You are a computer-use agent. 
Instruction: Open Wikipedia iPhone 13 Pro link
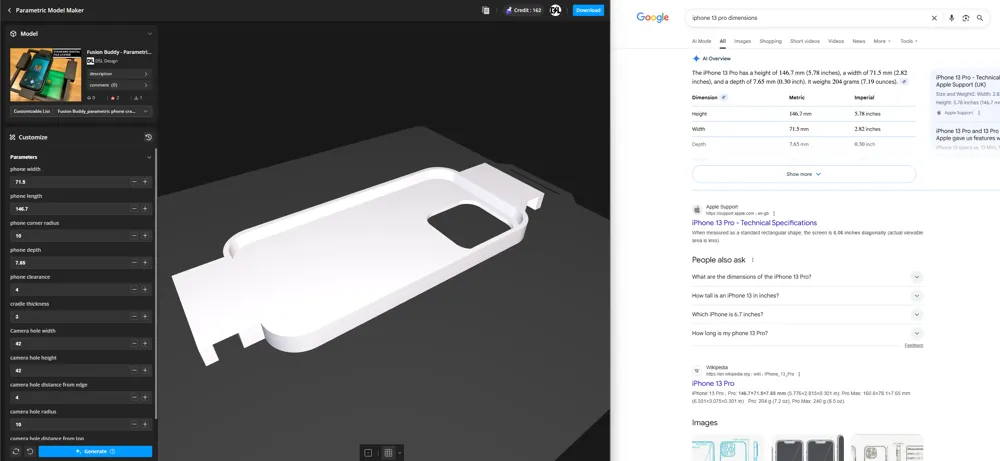713,383
